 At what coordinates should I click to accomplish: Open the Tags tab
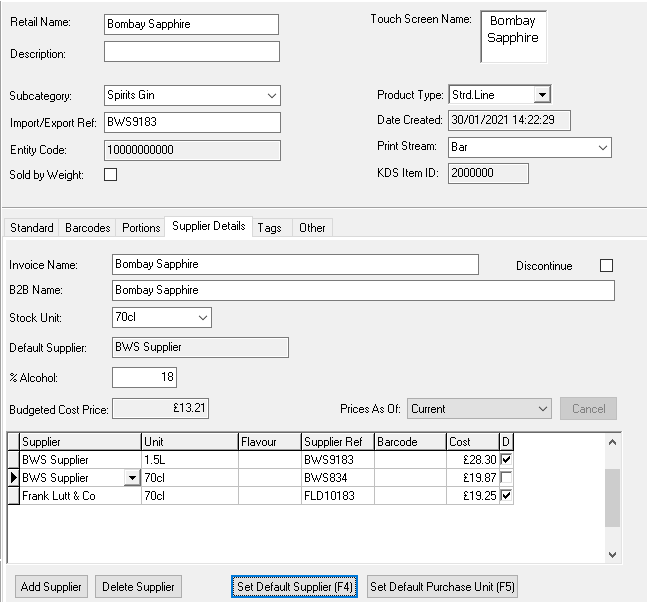[x=269, y=228]
